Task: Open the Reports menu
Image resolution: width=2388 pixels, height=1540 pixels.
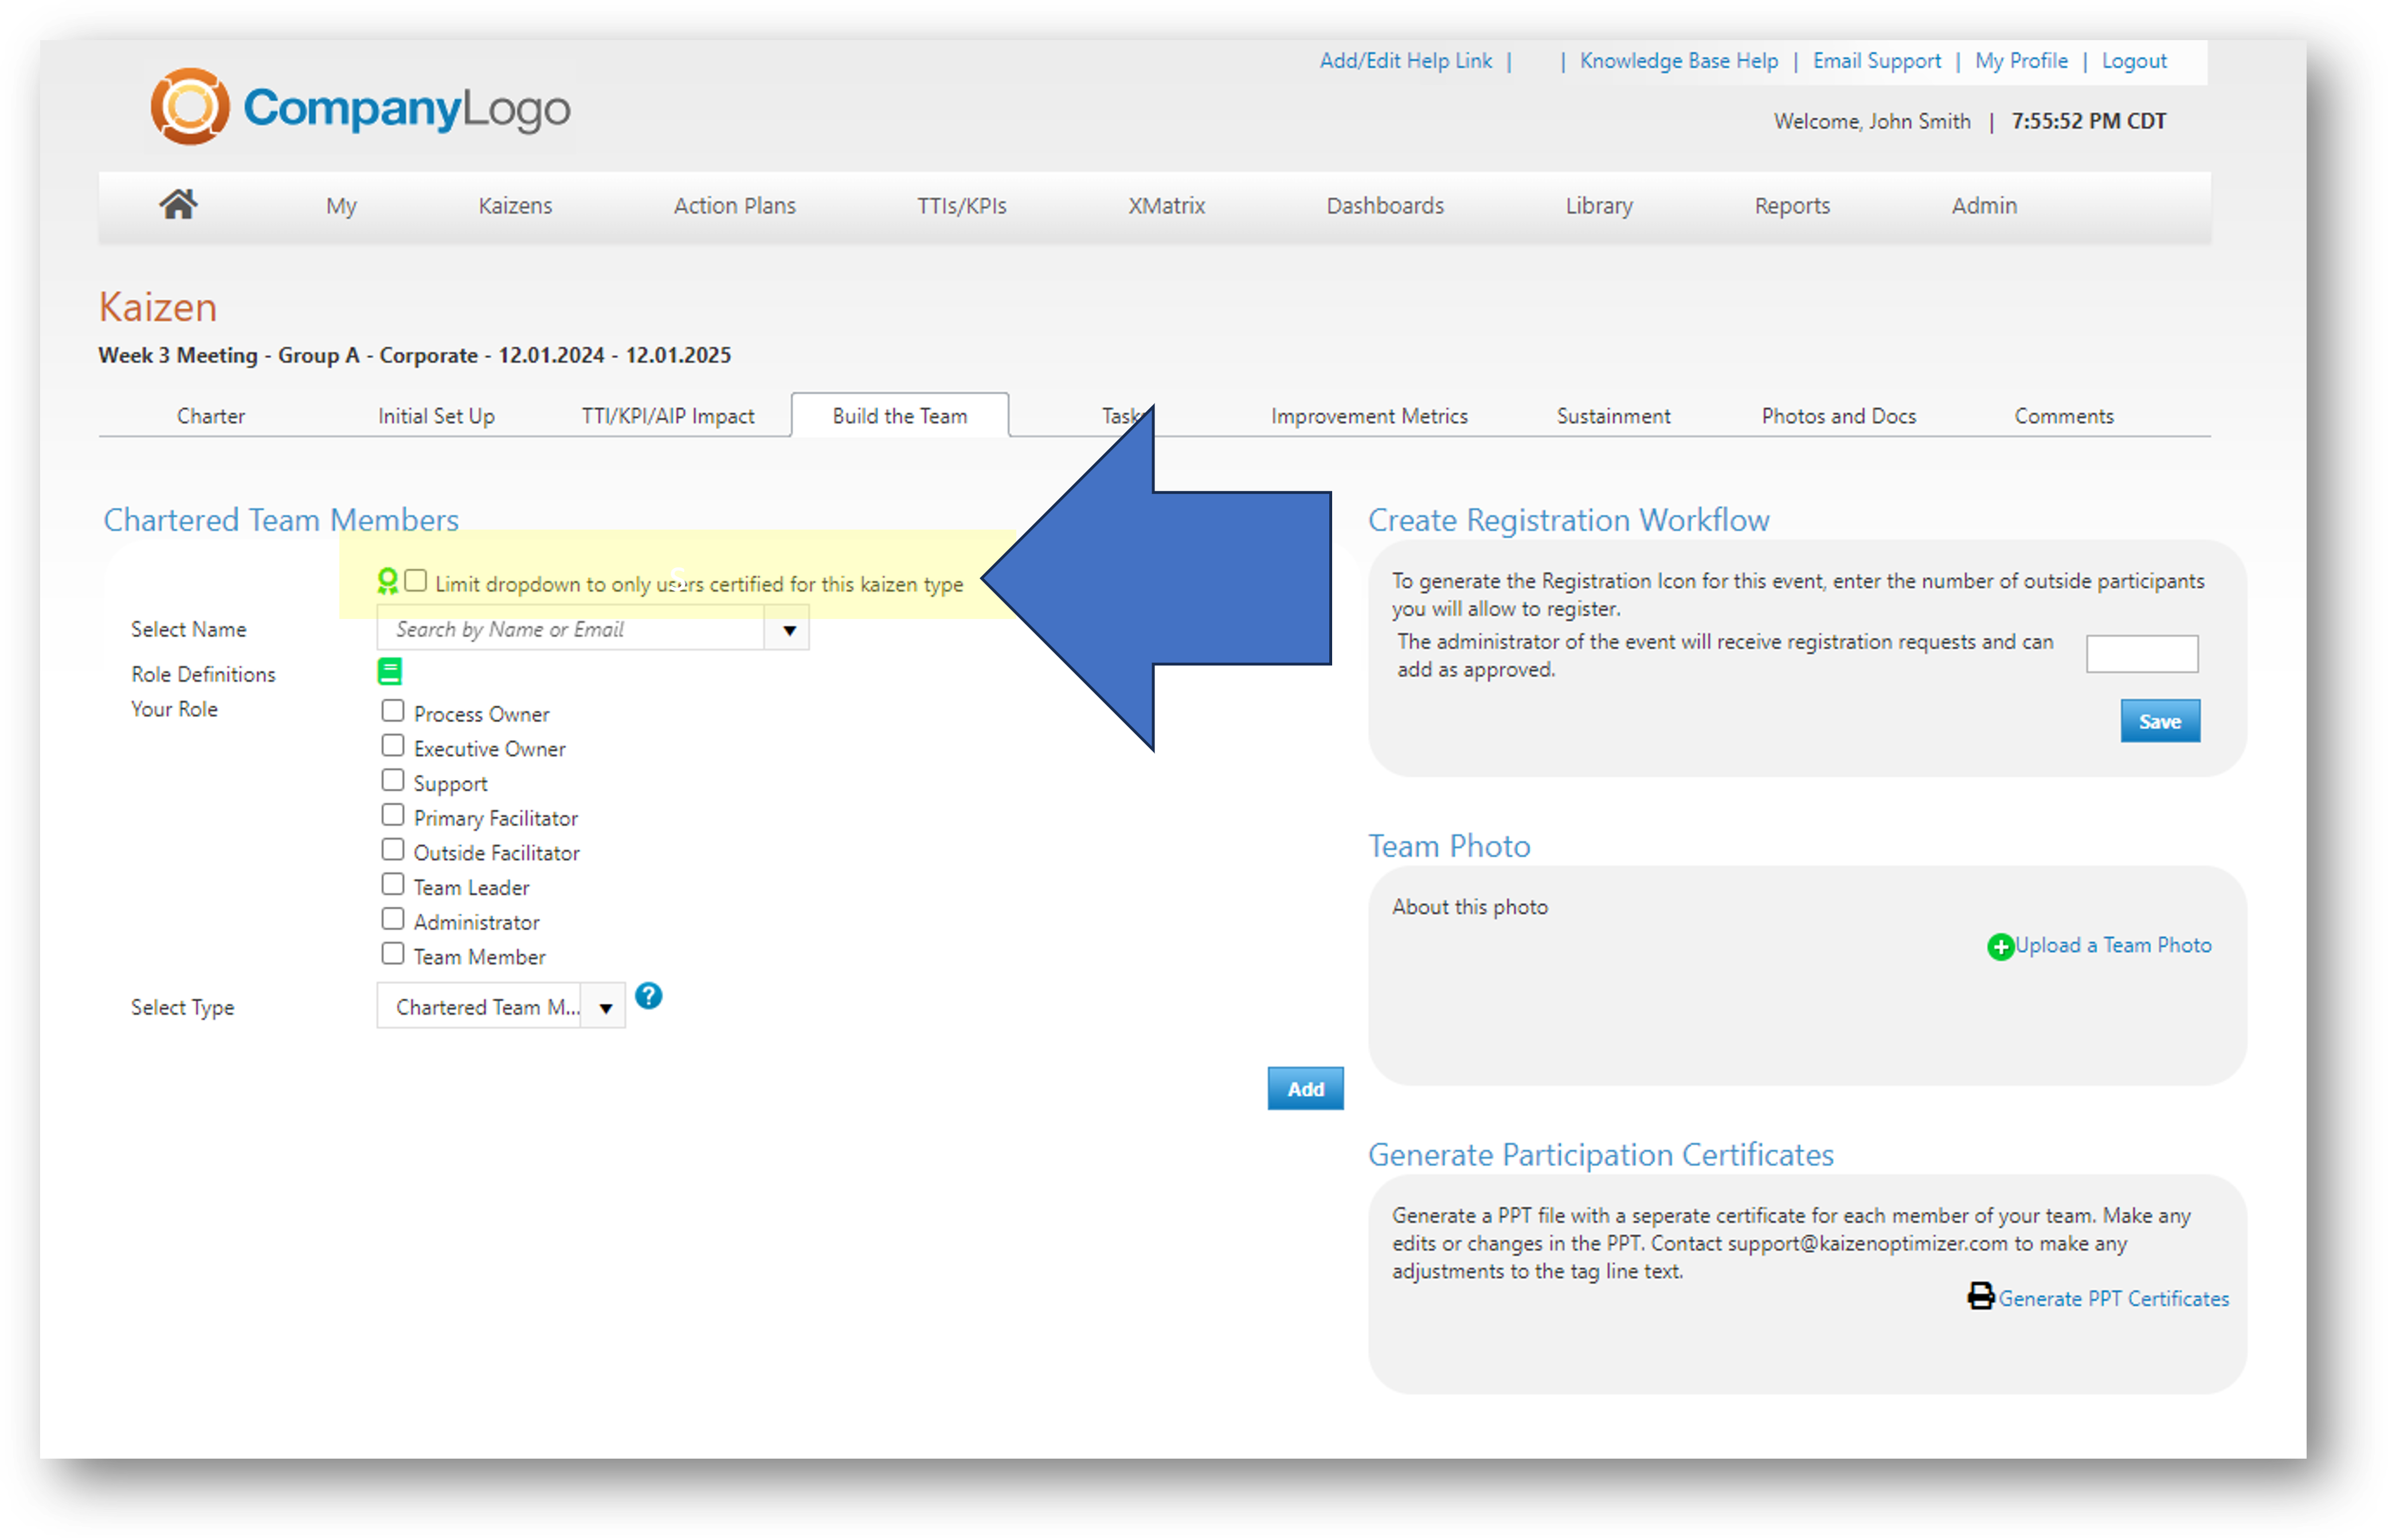Action: (1792, 206)
